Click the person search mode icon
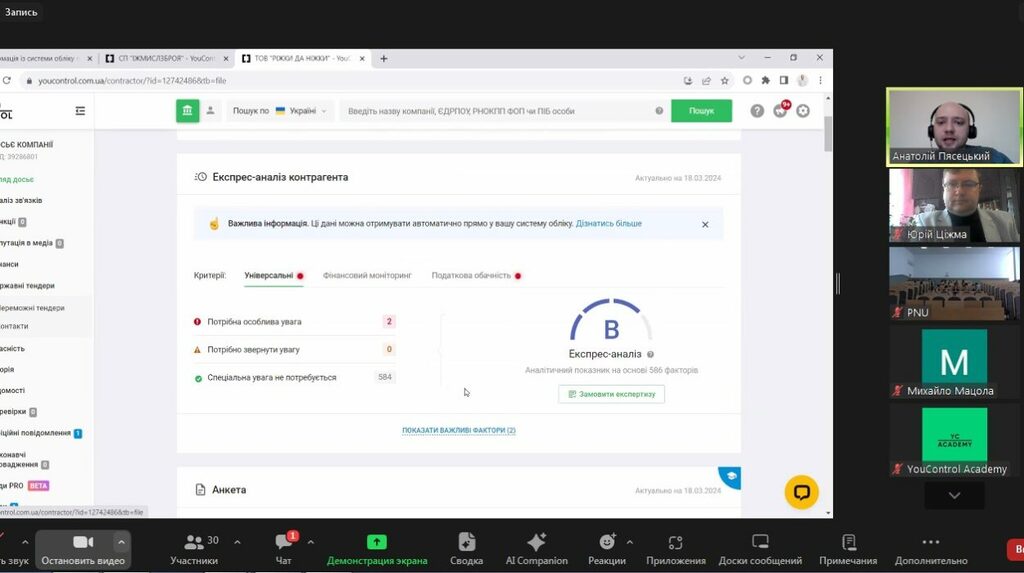Screen dimensions: 1024x573 [210, 111]
